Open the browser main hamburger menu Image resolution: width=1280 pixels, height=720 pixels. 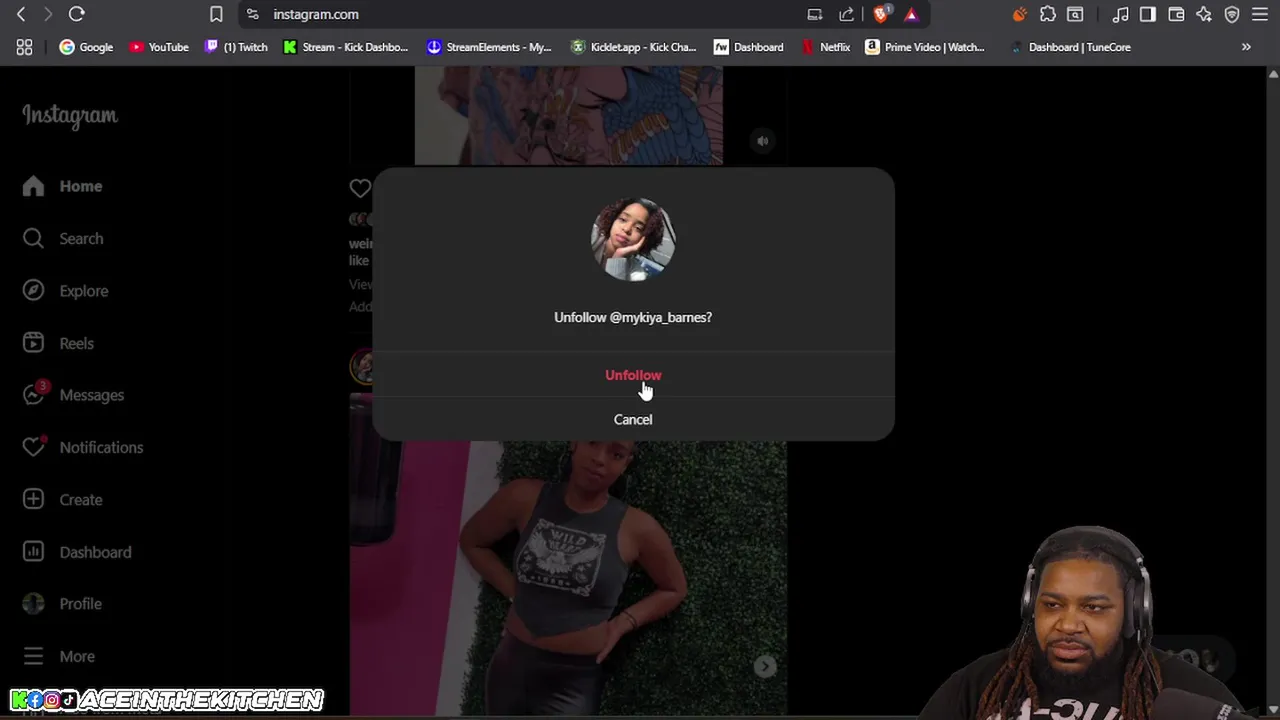[1260, 14]
